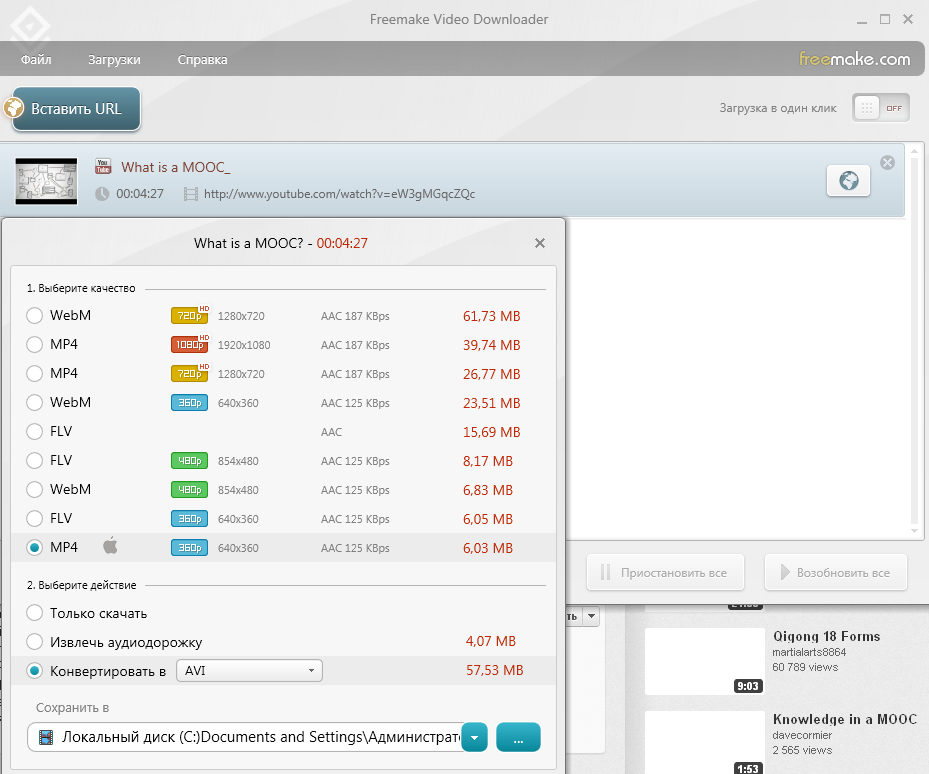
Task: Click the What is a MOOC video thumbnail
Action: click(x=46, y=181)
